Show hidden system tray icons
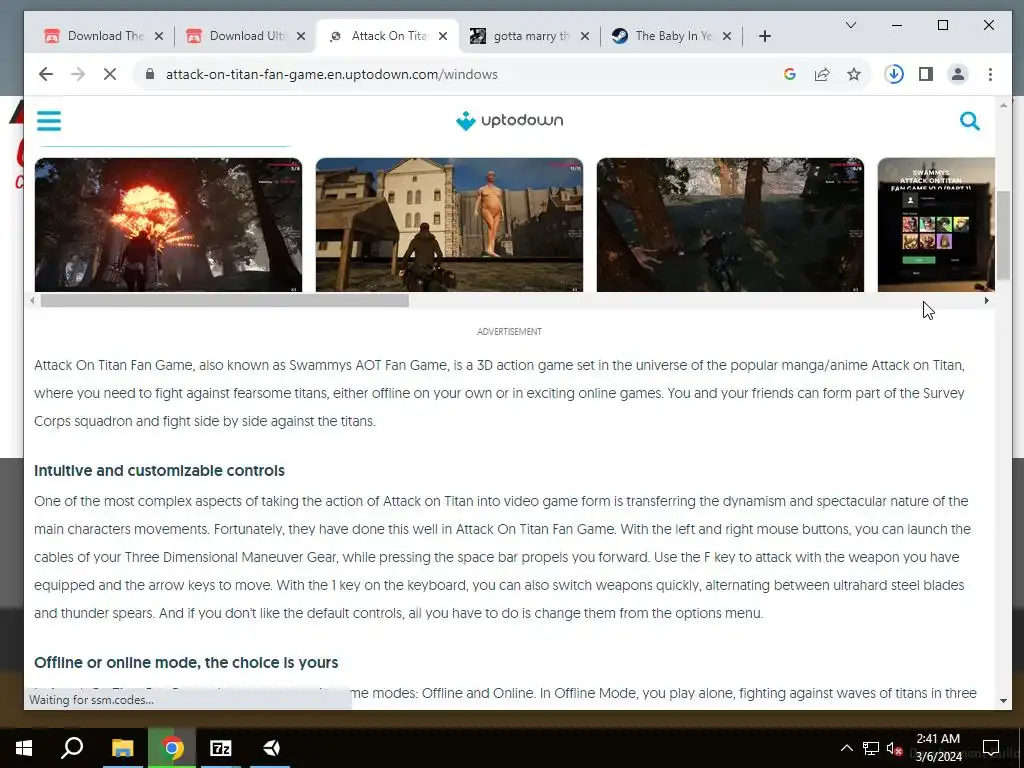The image size is (1024, 768). coord(846,748)
